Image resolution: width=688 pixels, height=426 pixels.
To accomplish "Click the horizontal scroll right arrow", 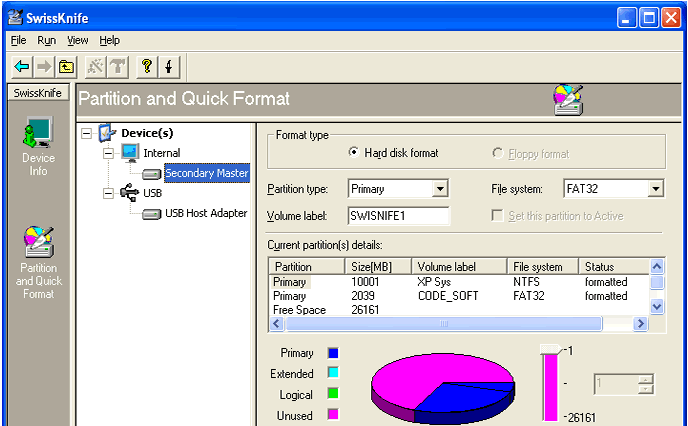I will point(641,324).
